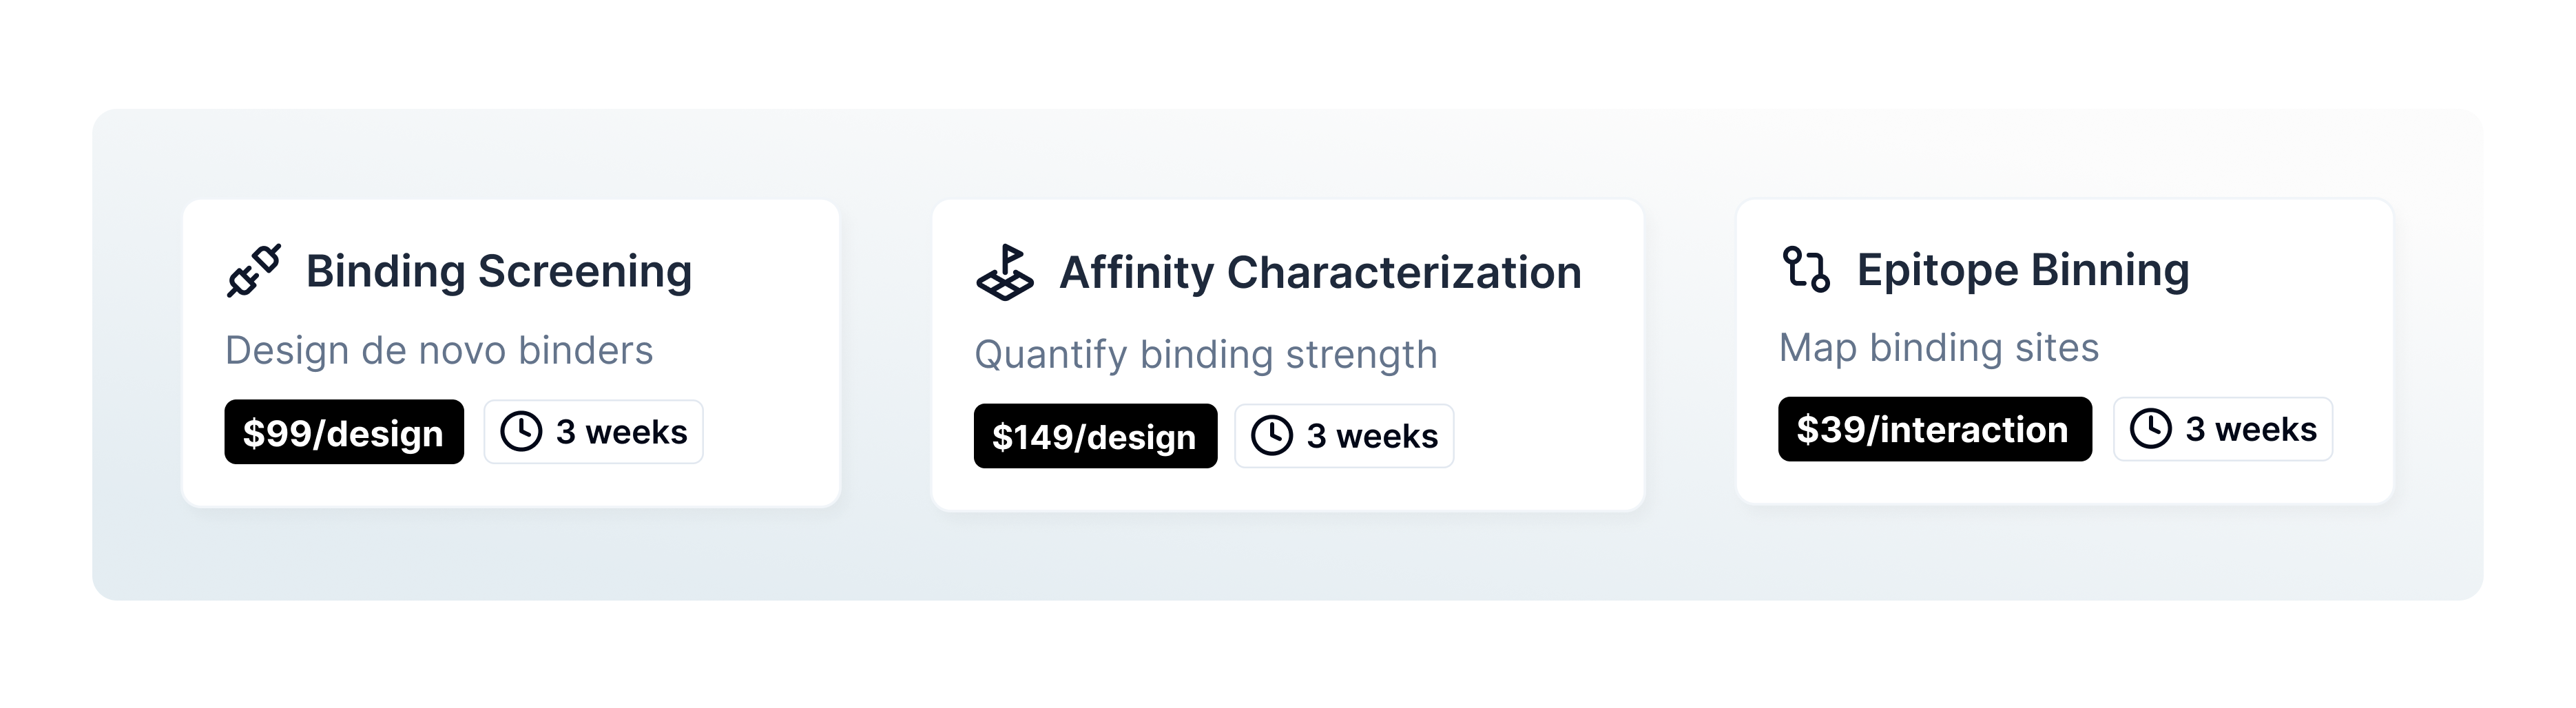Click the compare icon beside Epitope Binning
This screenshot has width=2576, height=708.
pos(1806,269)
